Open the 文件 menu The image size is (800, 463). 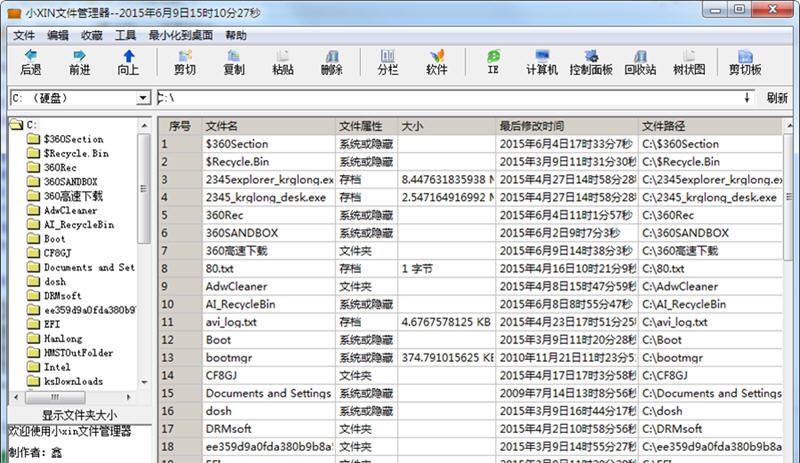tap(24, 35)
